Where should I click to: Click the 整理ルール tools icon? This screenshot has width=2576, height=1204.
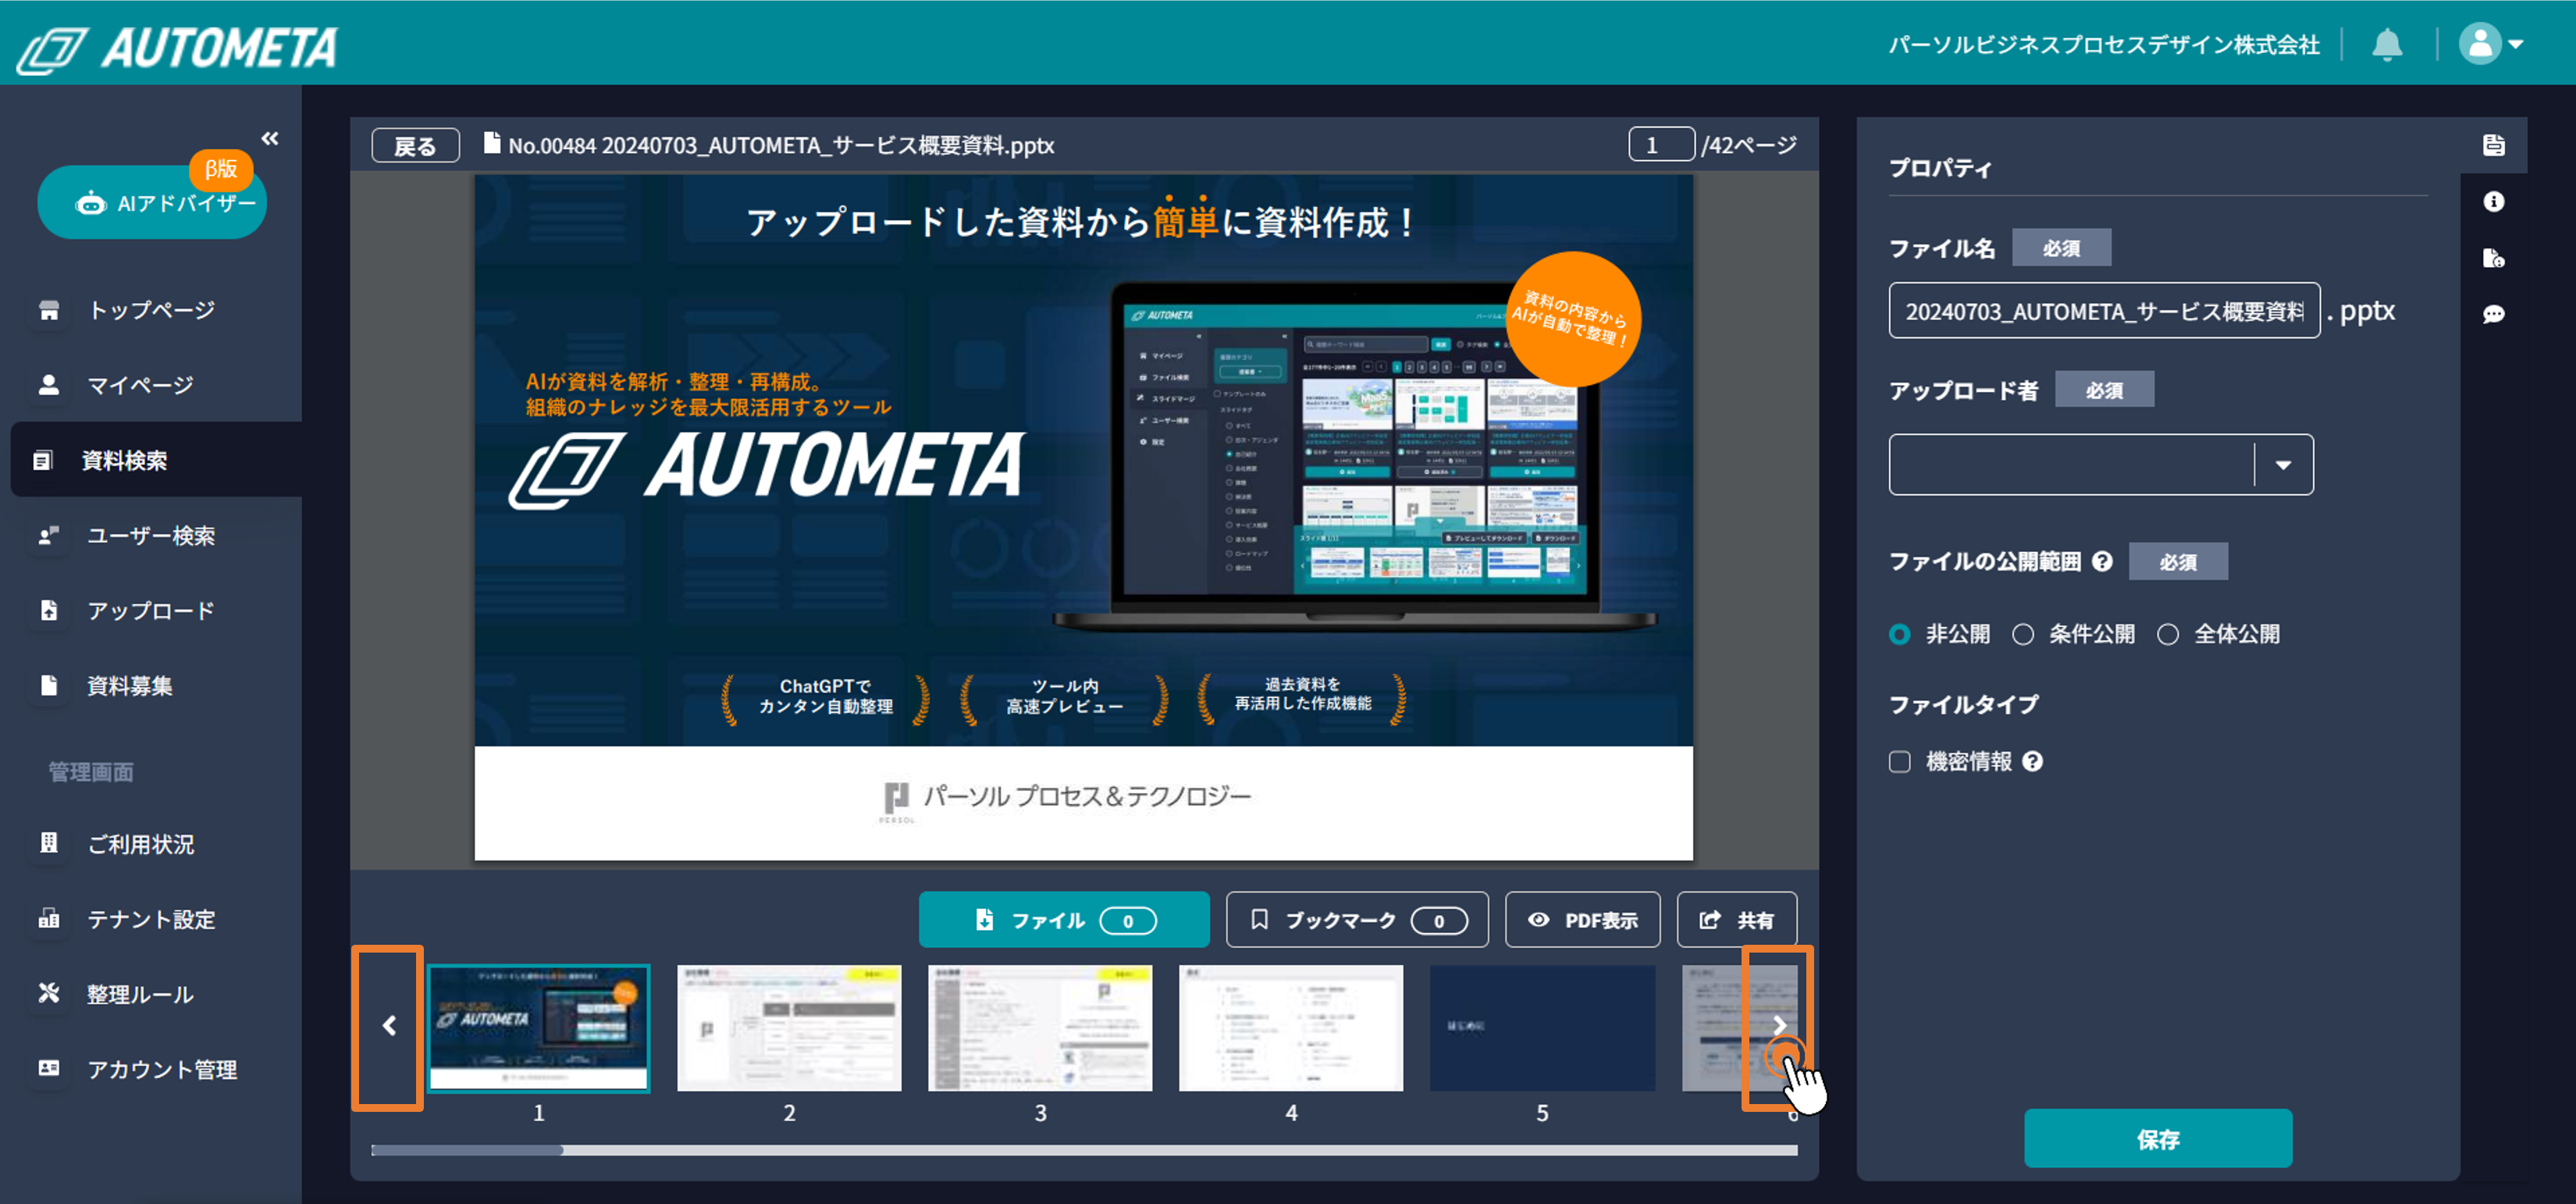(x=48, y=993)
